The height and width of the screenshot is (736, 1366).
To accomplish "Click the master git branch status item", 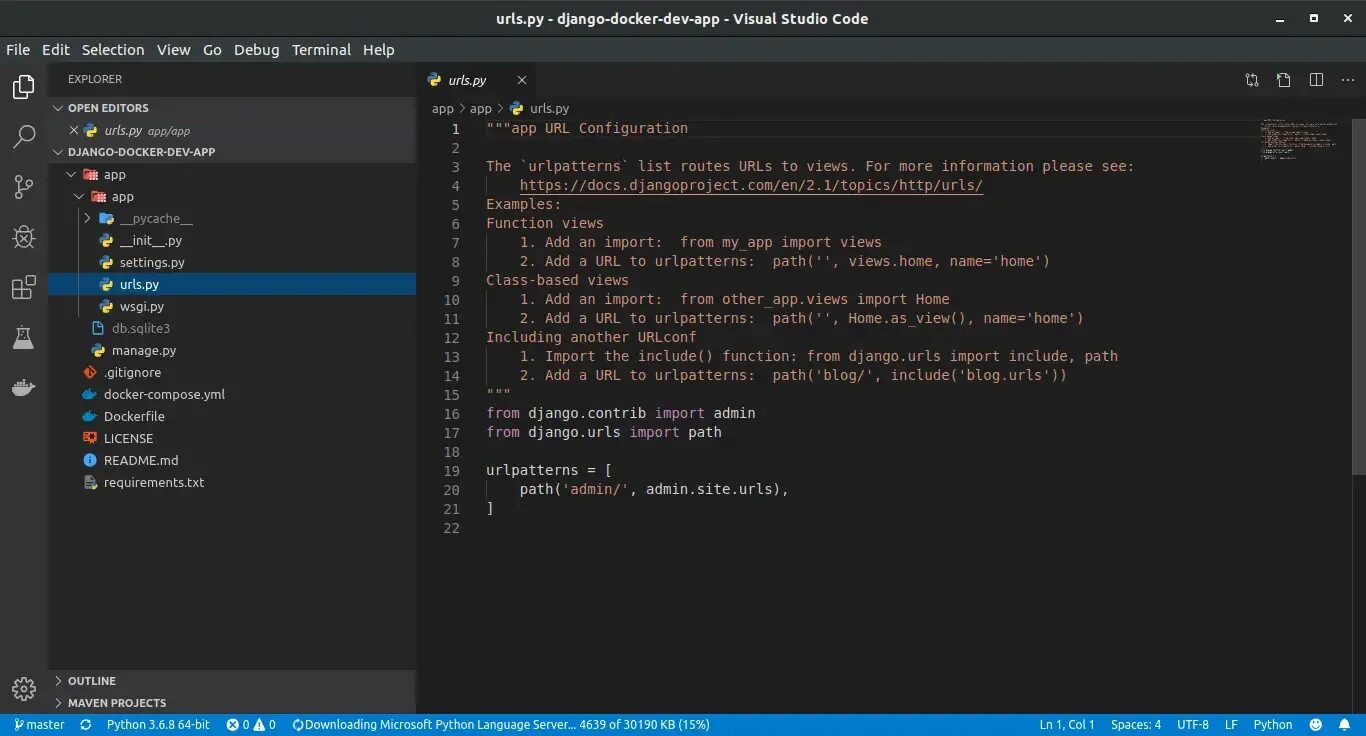I will [39, 725].
